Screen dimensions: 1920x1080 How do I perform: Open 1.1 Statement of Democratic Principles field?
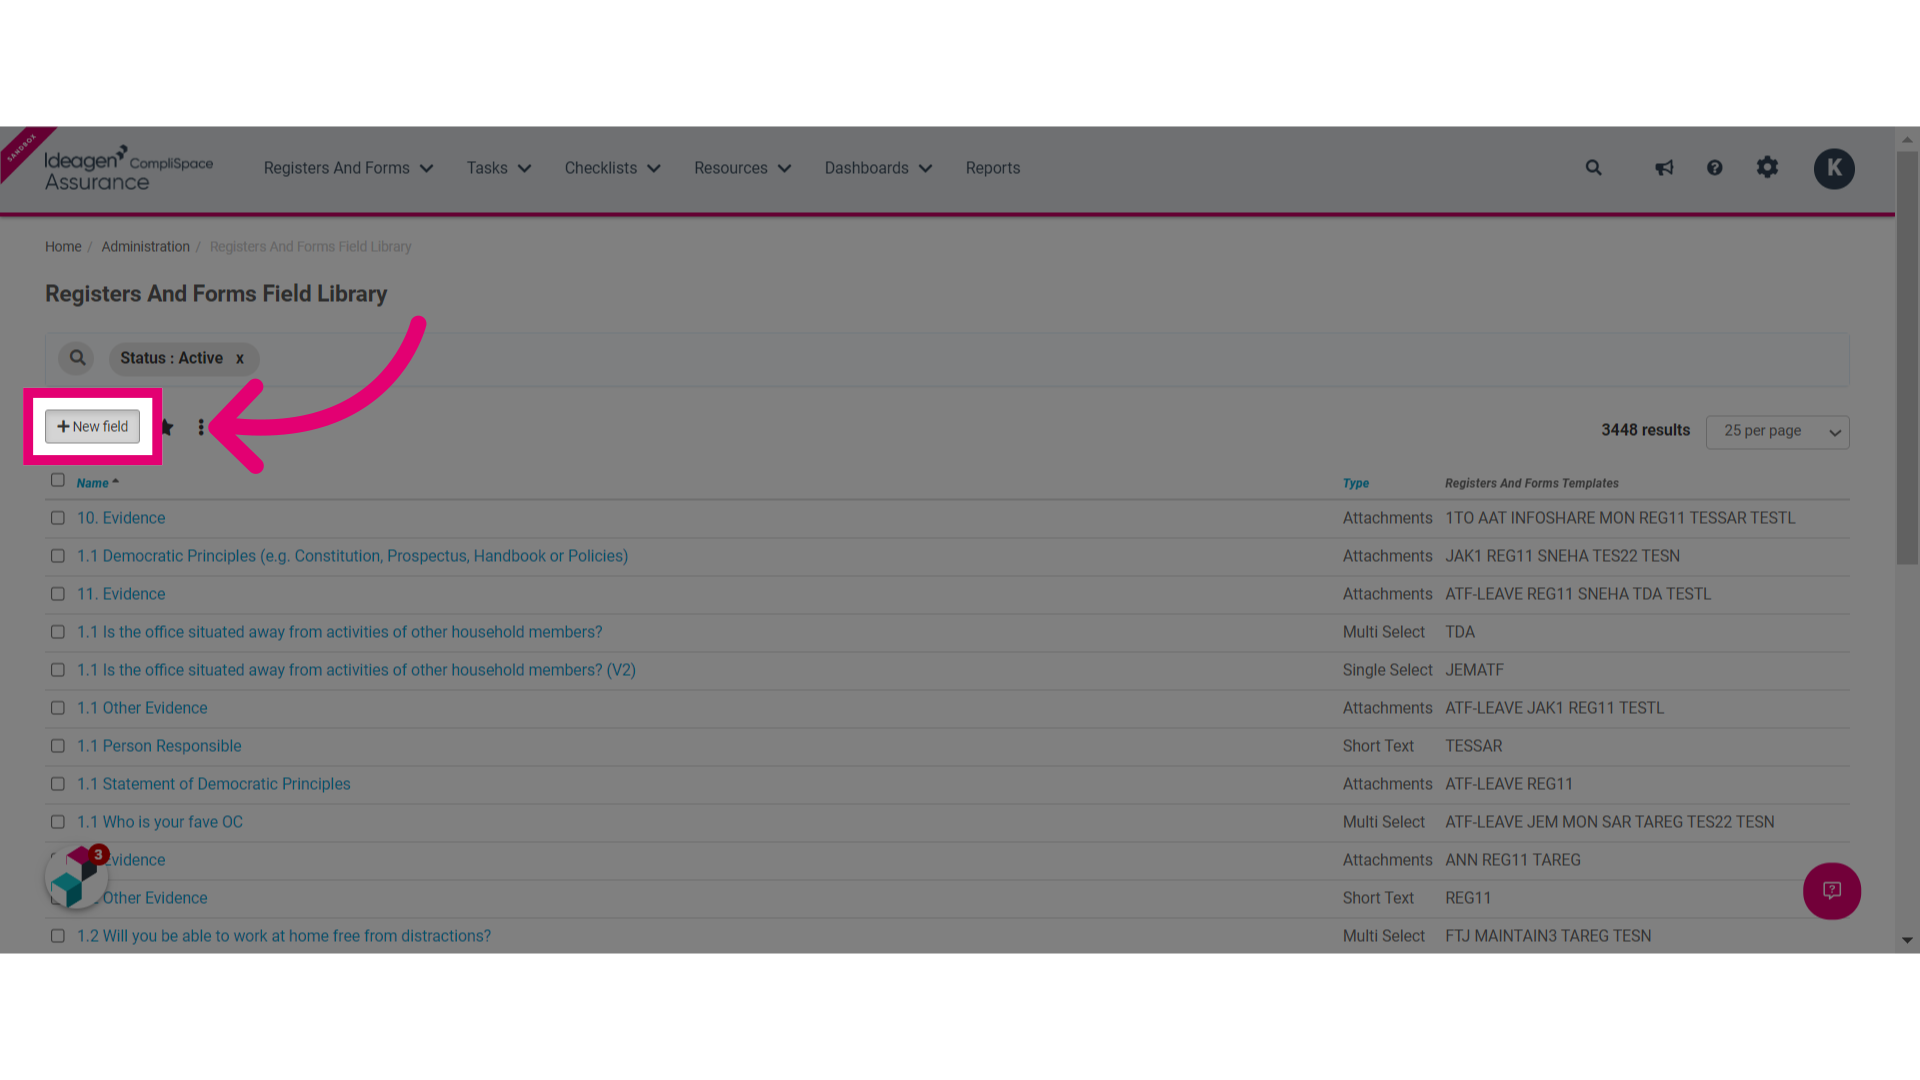tap(213, 784)
